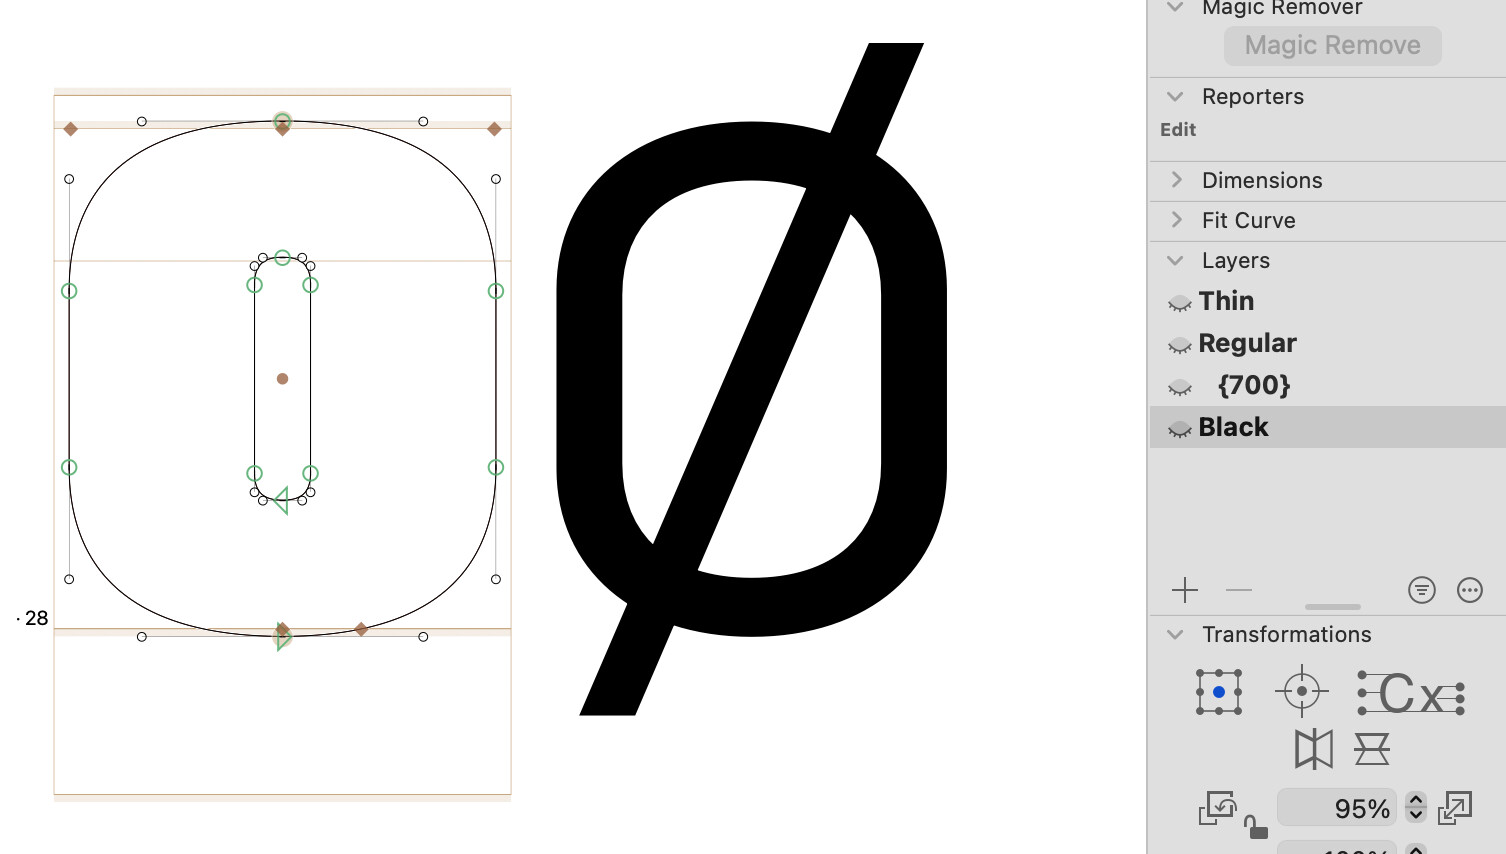Toggle the scale proportion lock icon
The height and width of the screenshot is (854, 1506).
tap(1254, 827)
